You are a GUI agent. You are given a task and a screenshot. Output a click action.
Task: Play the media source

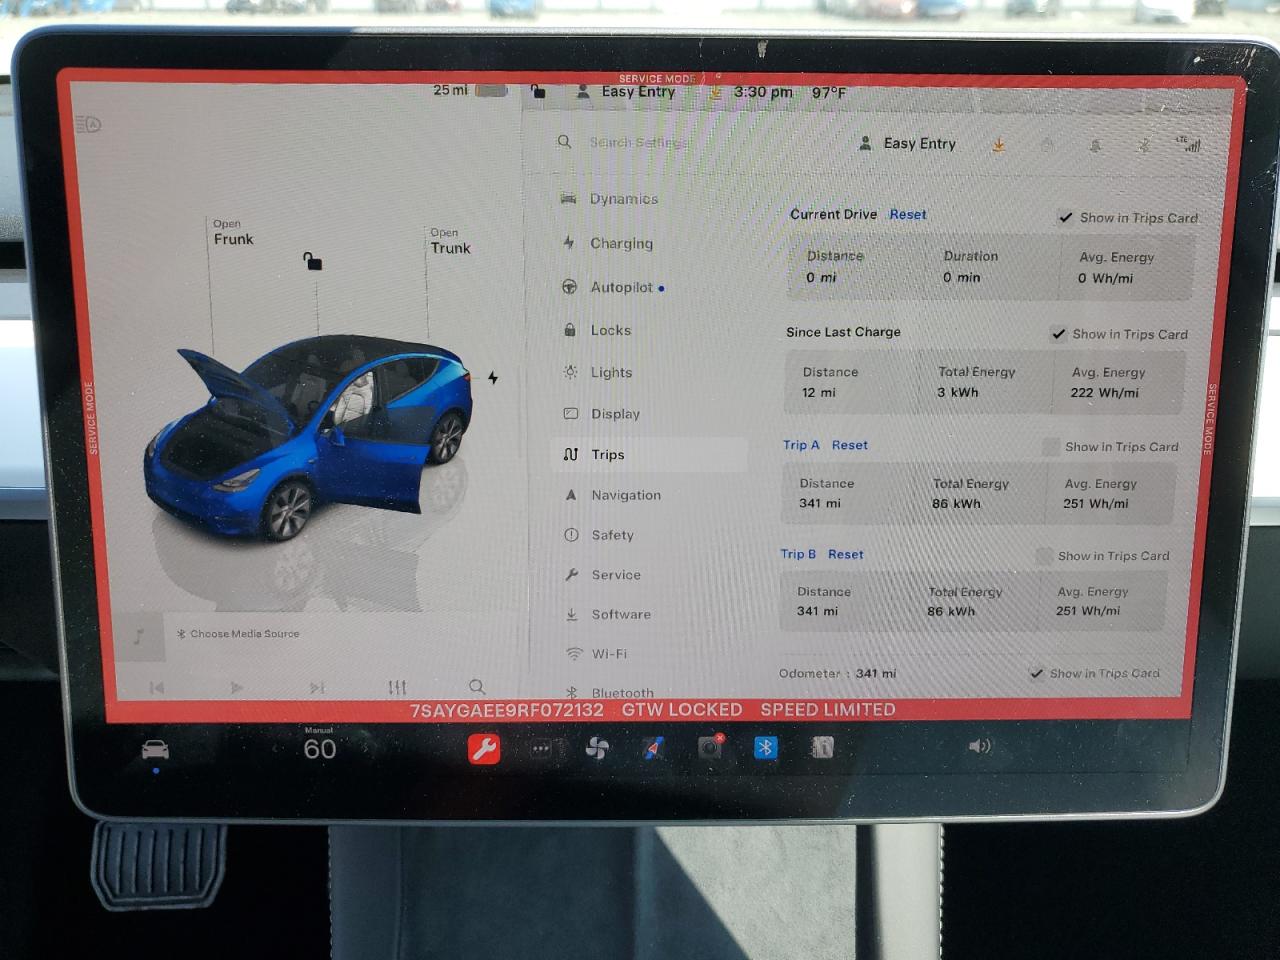tap(236, 687)
